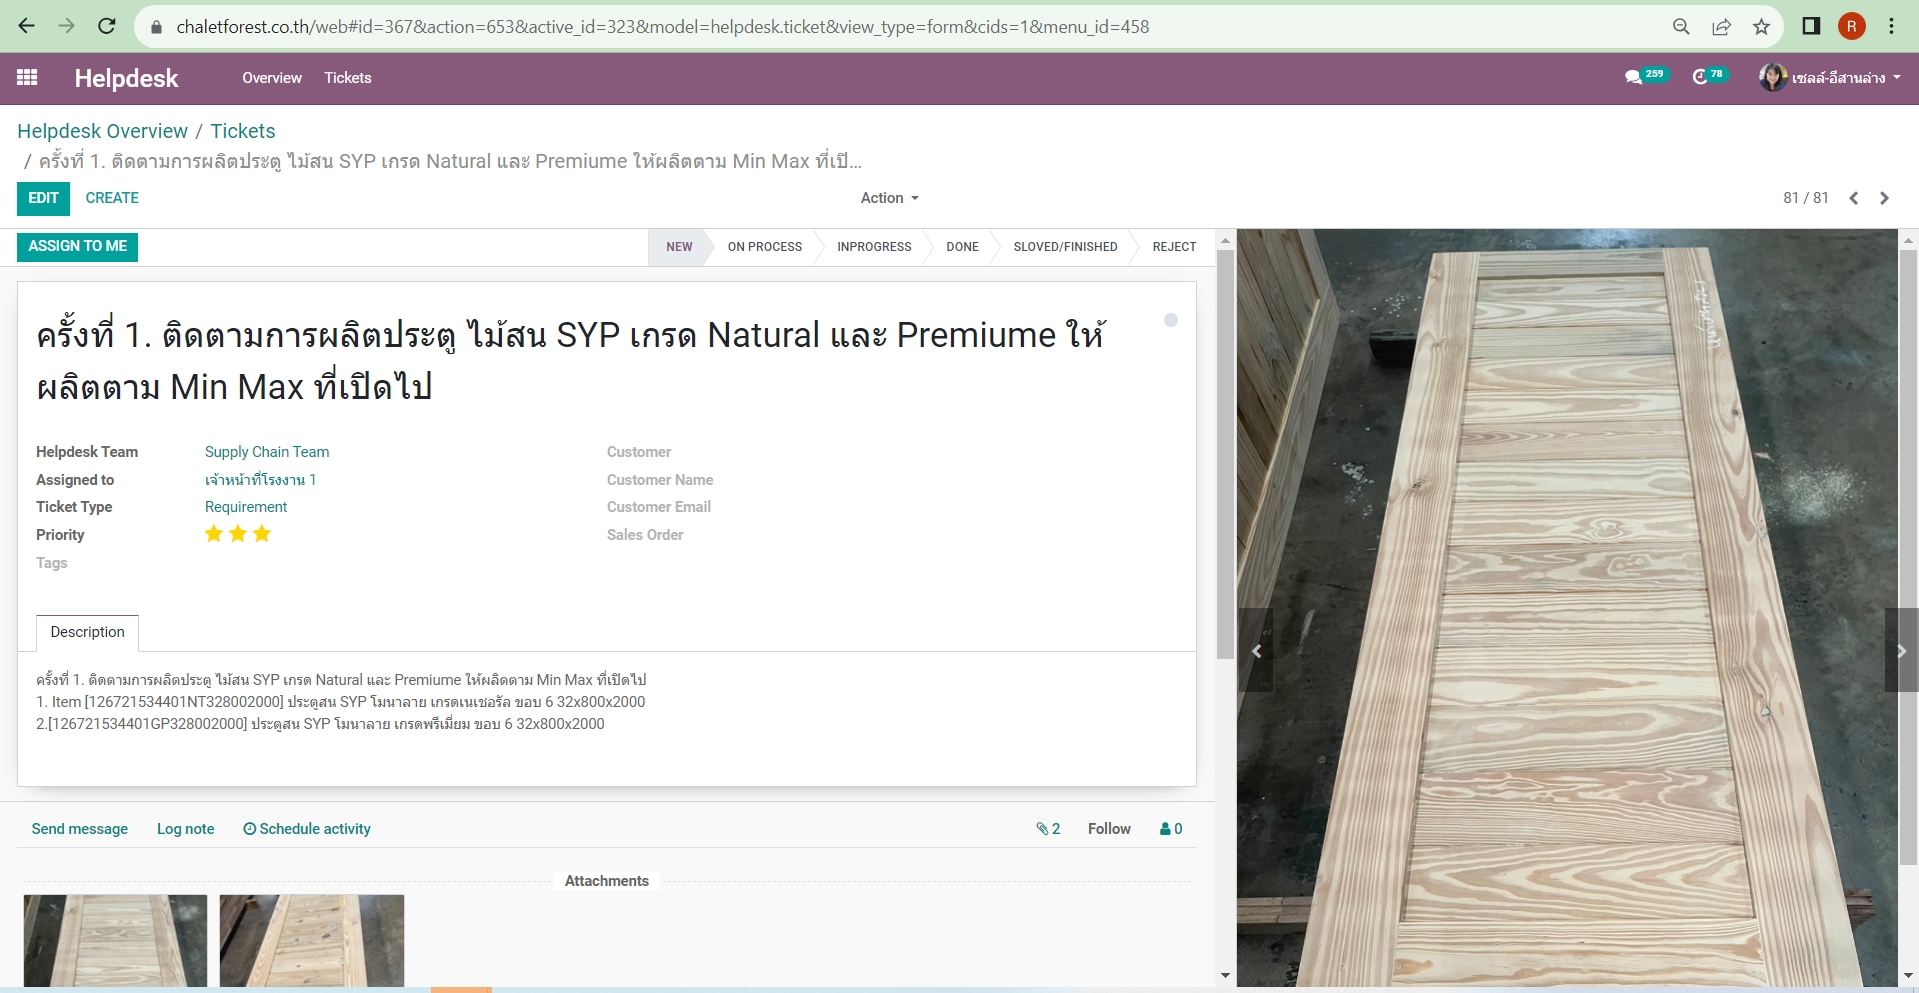
Task: Show next image in attachment viewer
Action: click(x=1901, y=651)
